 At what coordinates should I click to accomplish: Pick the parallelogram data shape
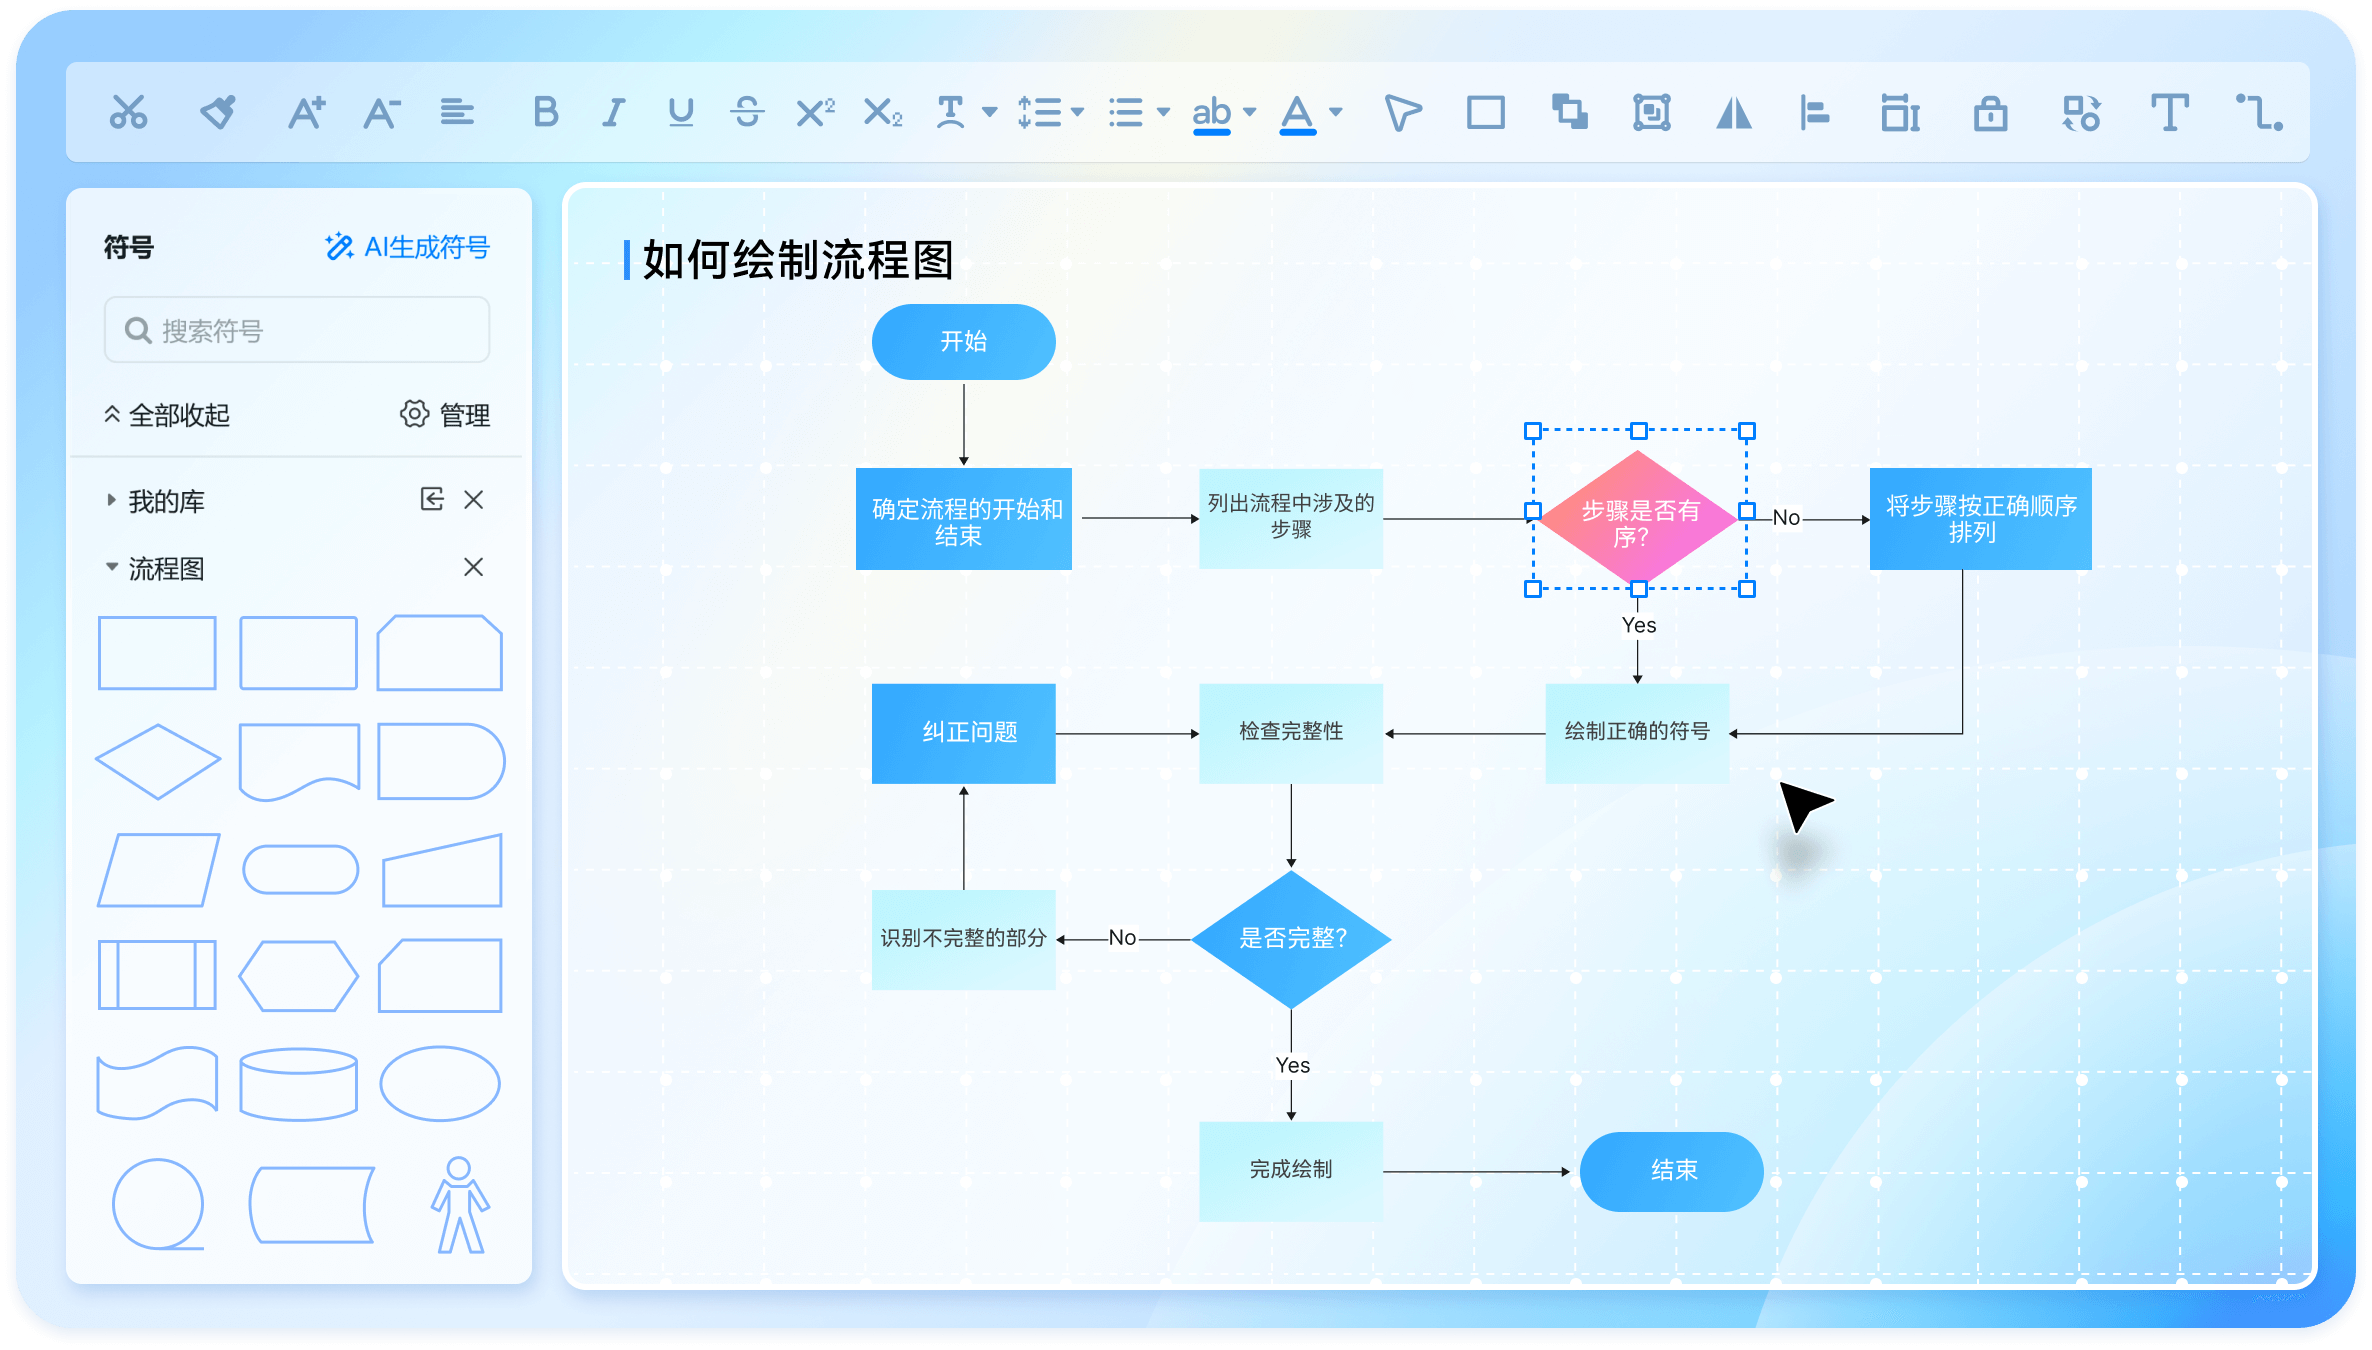[158, 870]
